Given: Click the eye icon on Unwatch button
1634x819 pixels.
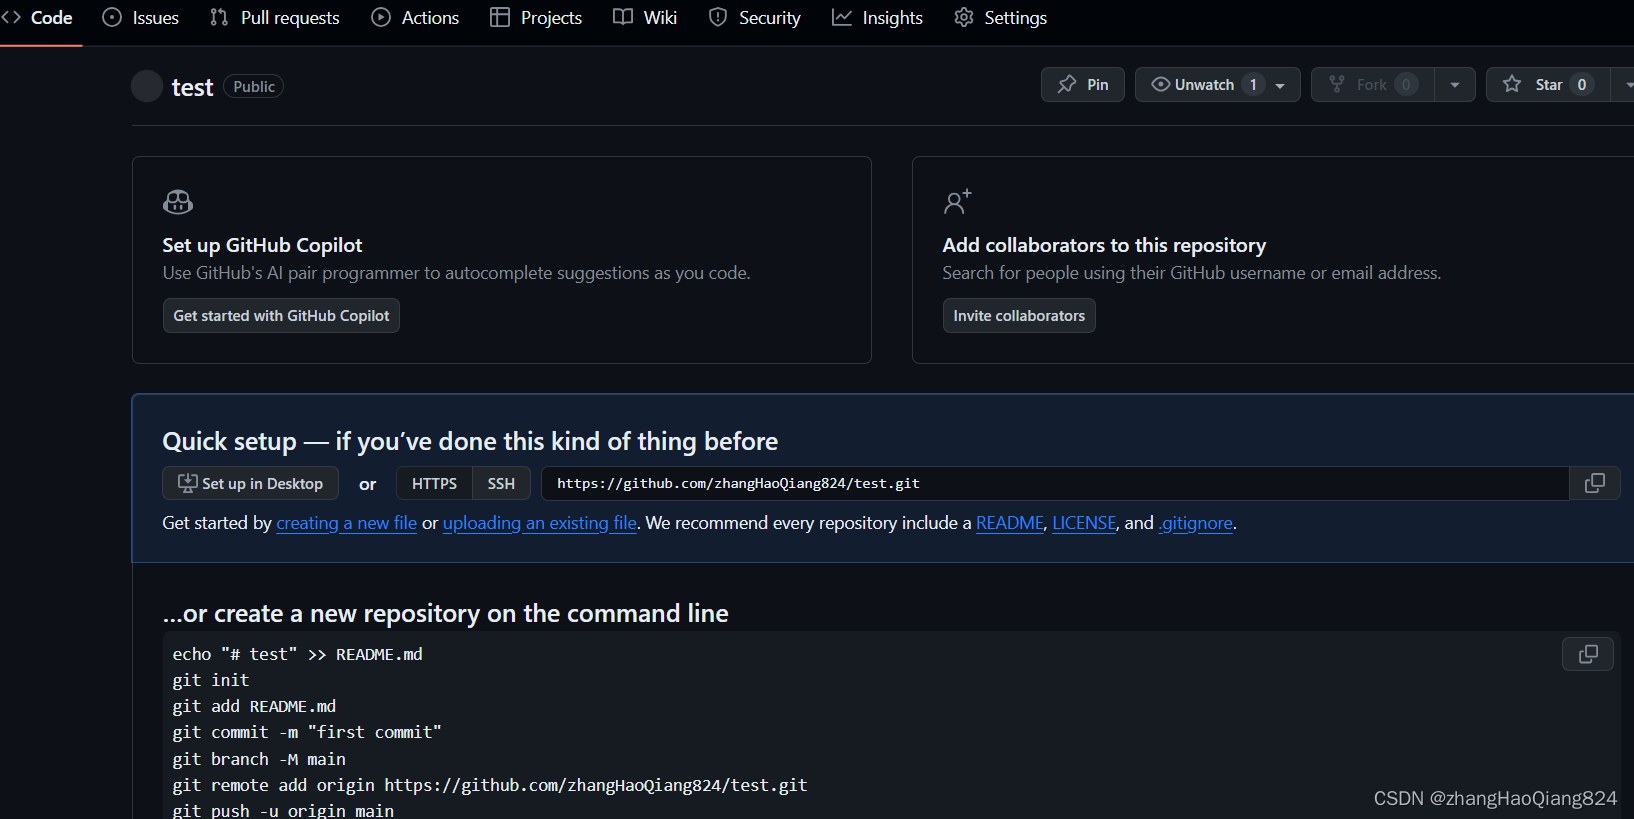Looking at the screenshot, I should (1161, 85).
